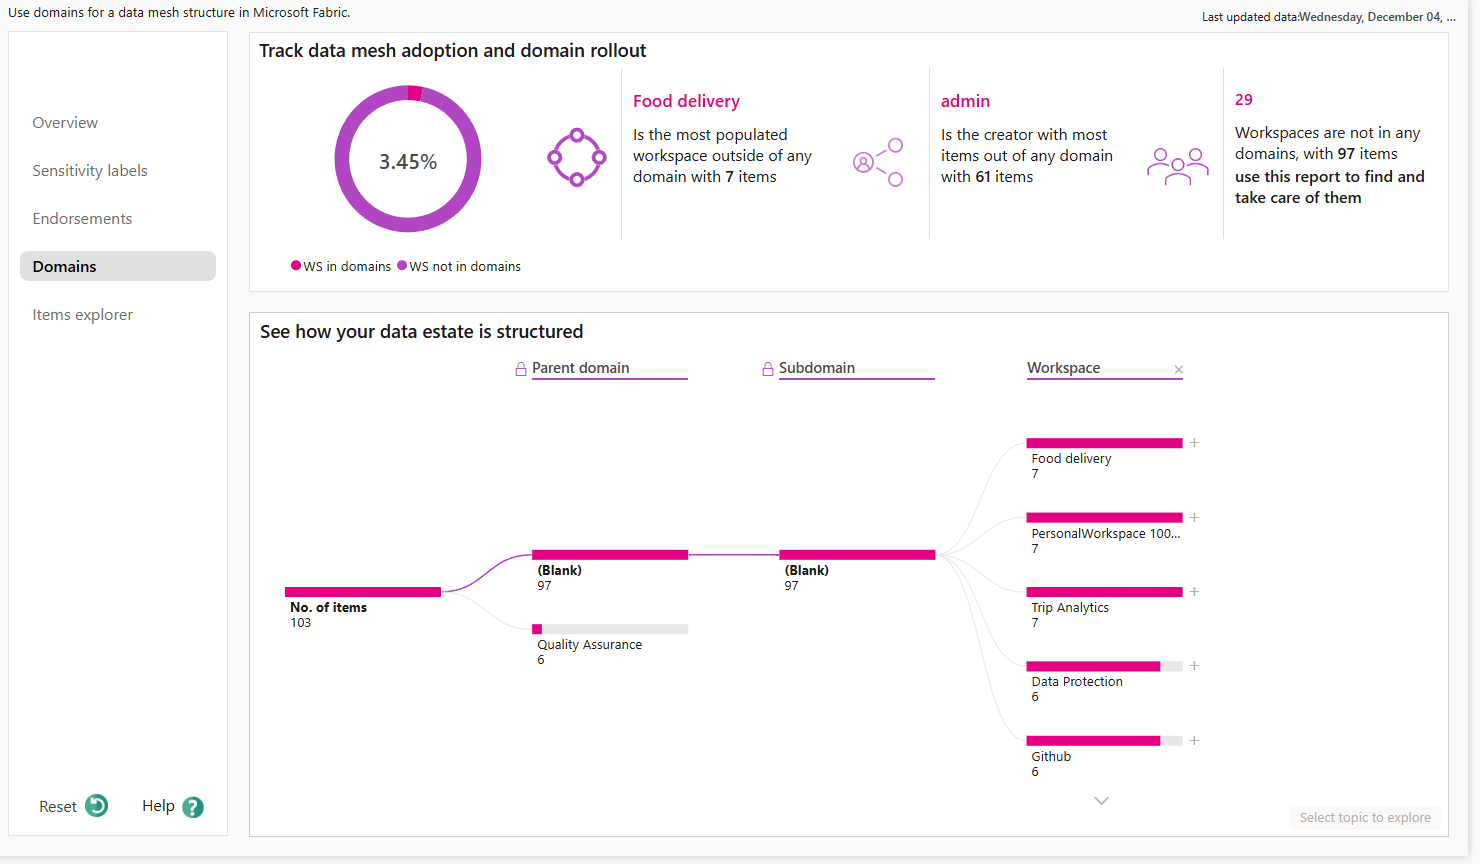This screenshot has height=864, width=1480.
Task: Click the domain circle icon near Food delivery
Action: point(577,157)
